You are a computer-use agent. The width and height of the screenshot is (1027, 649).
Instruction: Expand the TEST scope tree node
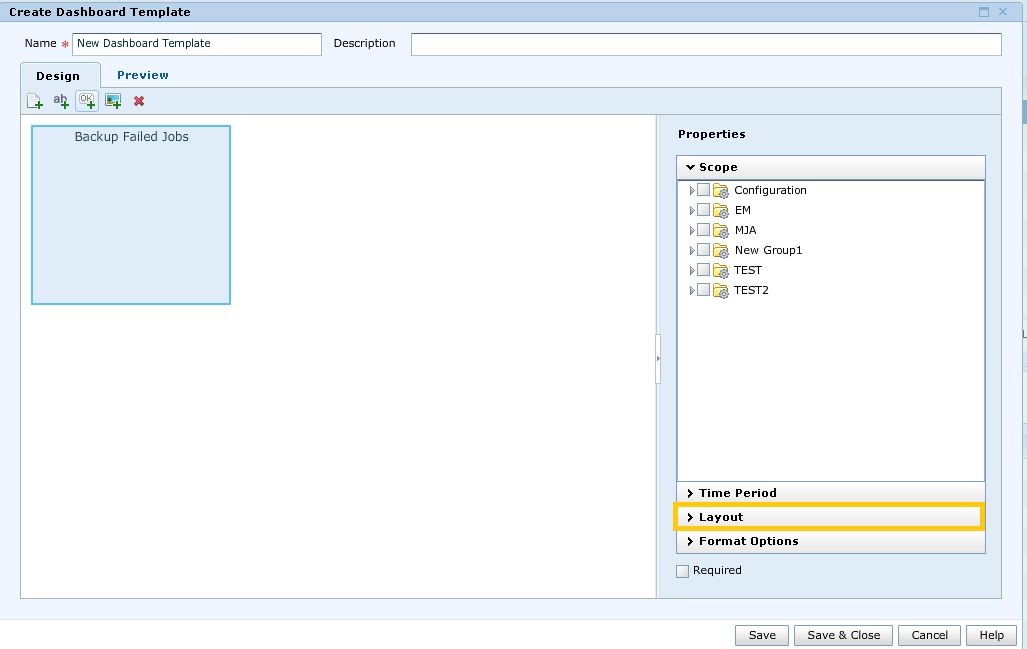click(x=692, y=270)
